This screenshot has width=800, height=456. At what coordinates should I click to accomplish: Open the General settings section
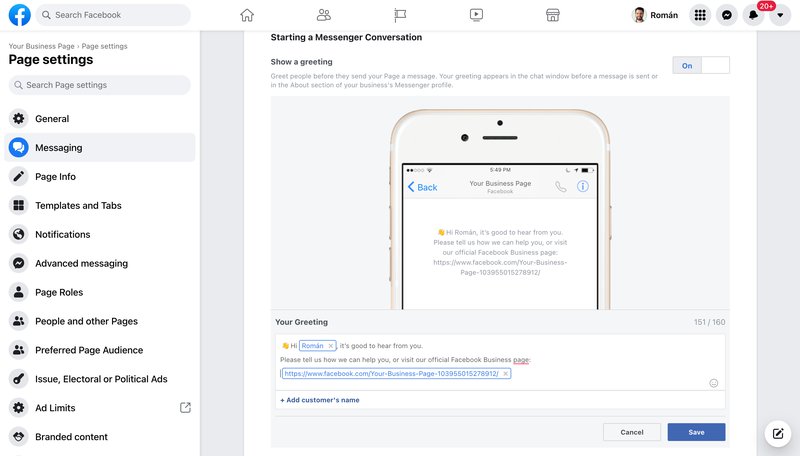pos(99,118)
